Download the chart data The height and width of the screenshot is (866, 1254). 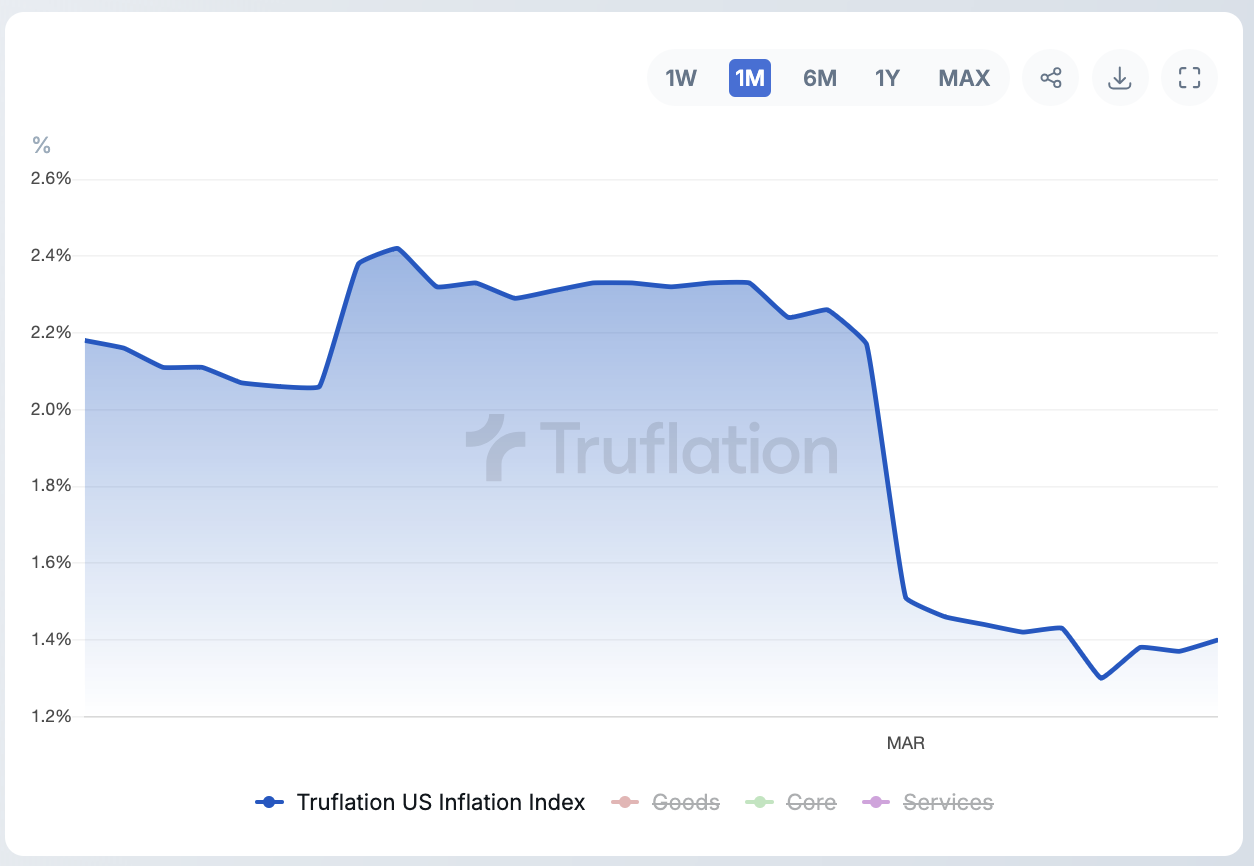coord(1120,78)
